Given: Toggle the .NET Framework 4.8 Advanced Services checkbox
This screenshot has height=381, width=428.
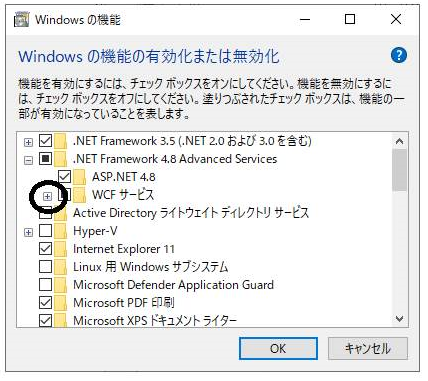Looking at the screenshot, I should [x=46, y=159].
